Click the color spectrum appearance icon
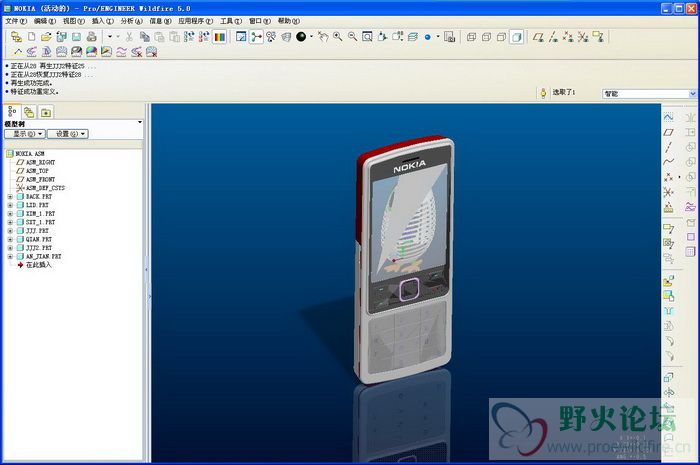The height and width of the screenshot is (465, 700). coord(220,37)
